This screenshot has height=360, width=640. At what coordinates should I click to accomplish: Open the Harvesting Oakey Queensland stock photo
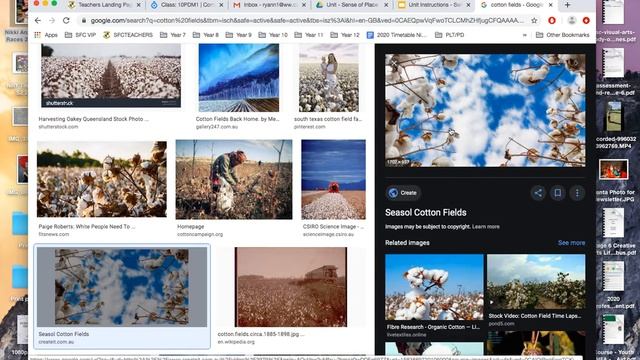coord(111,76)
